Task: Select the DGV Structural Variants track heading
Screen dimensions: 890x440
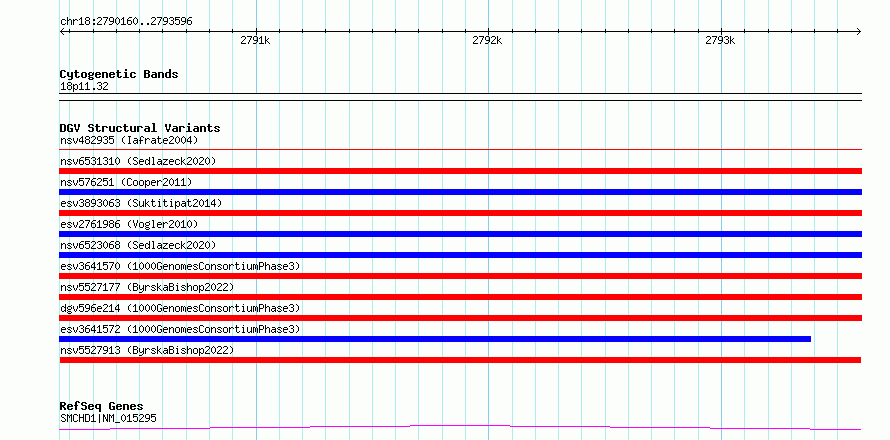Action: (140, 128)
